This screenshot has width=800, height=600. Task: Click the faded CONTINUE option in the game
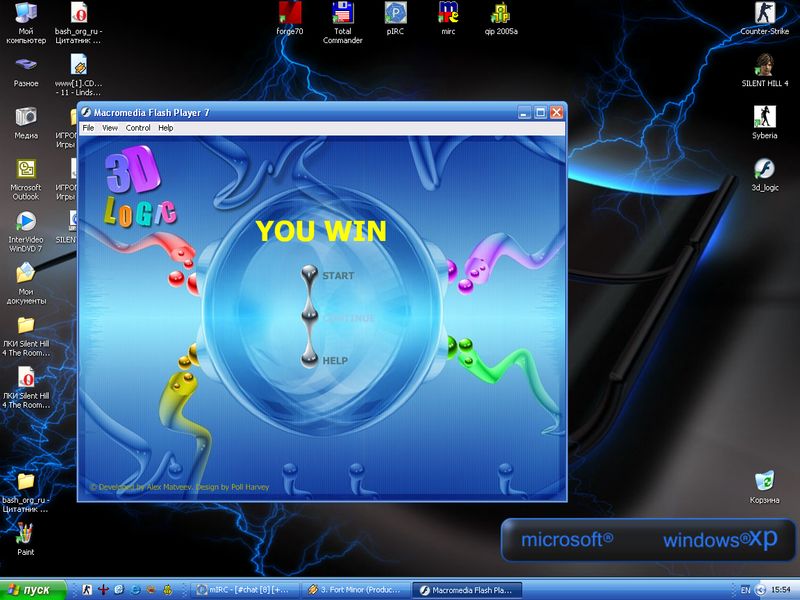(x=348, y=318)
